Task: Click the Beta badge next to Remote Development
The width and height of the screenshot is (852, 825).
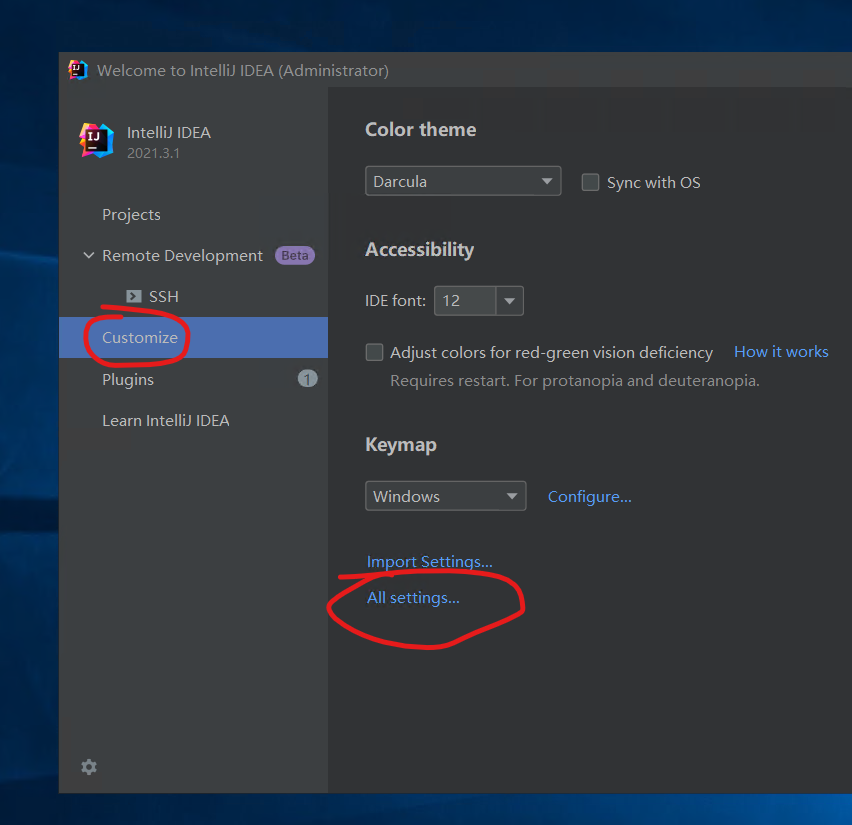Action: (295, 255)
